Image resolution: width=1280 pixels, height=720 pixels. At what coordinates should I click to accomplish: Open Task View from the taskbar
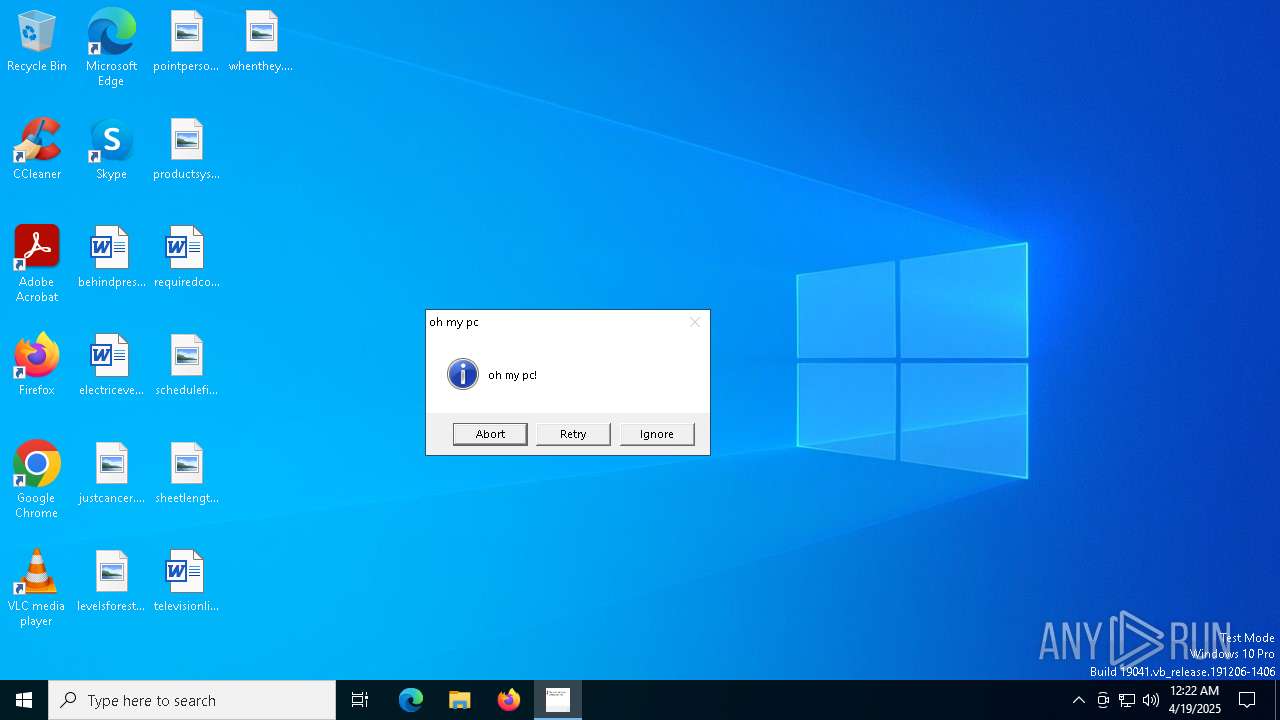pos(360,700)
